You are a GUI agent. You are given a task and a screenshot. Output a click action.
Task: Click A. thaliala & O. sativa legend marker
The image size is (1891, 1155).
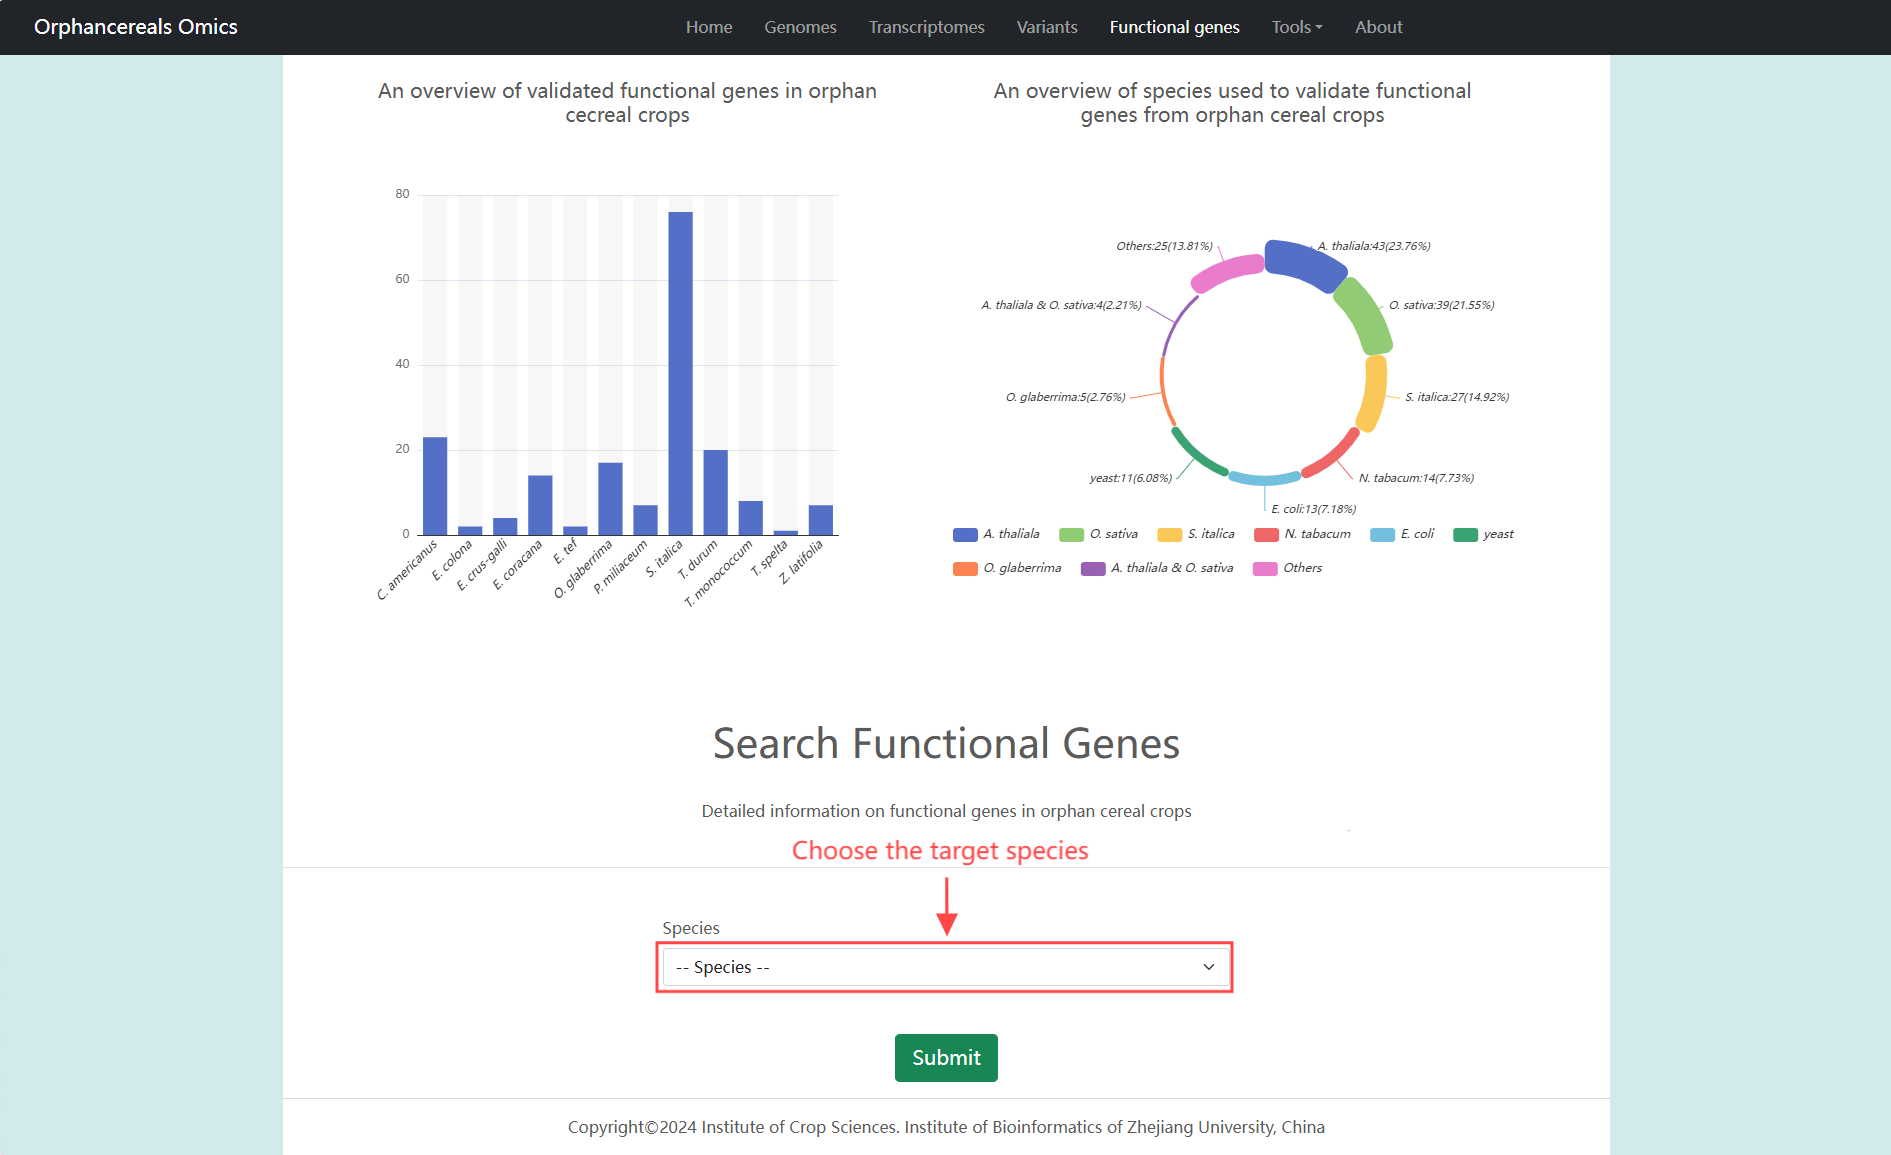pyautogui.click(x=1093, y=569)
